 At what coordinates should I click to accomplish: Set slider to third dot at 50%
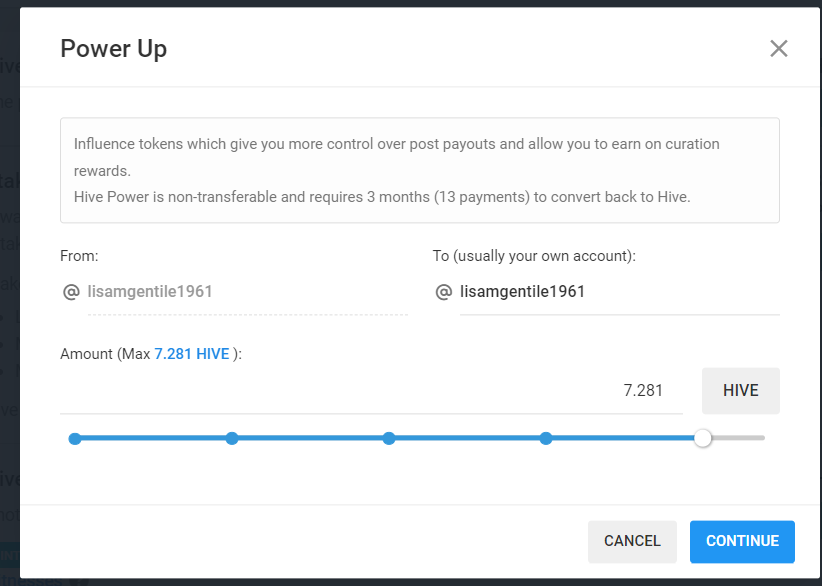click(388, 438)
